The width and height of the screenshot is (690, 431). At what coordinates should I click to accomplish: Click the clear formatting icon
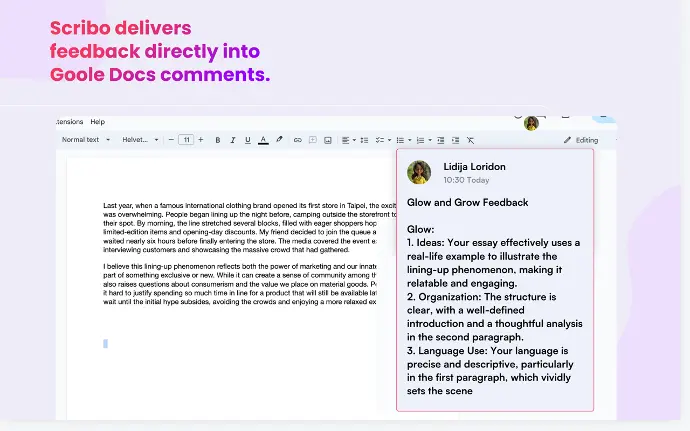click(x=470, y=140)
